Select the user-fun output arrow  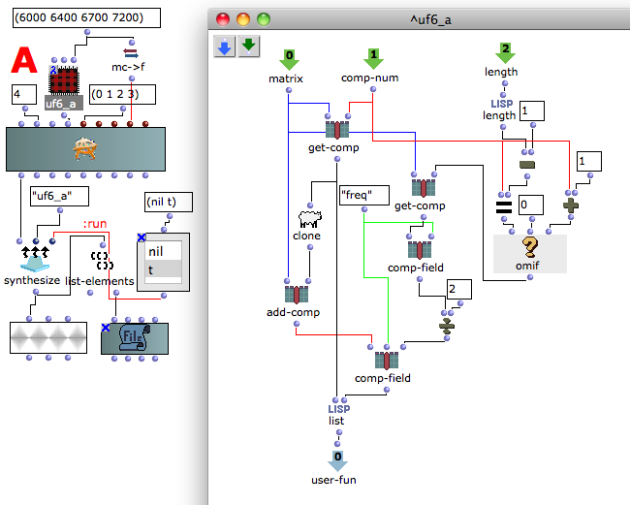click(x=338, y=461)
